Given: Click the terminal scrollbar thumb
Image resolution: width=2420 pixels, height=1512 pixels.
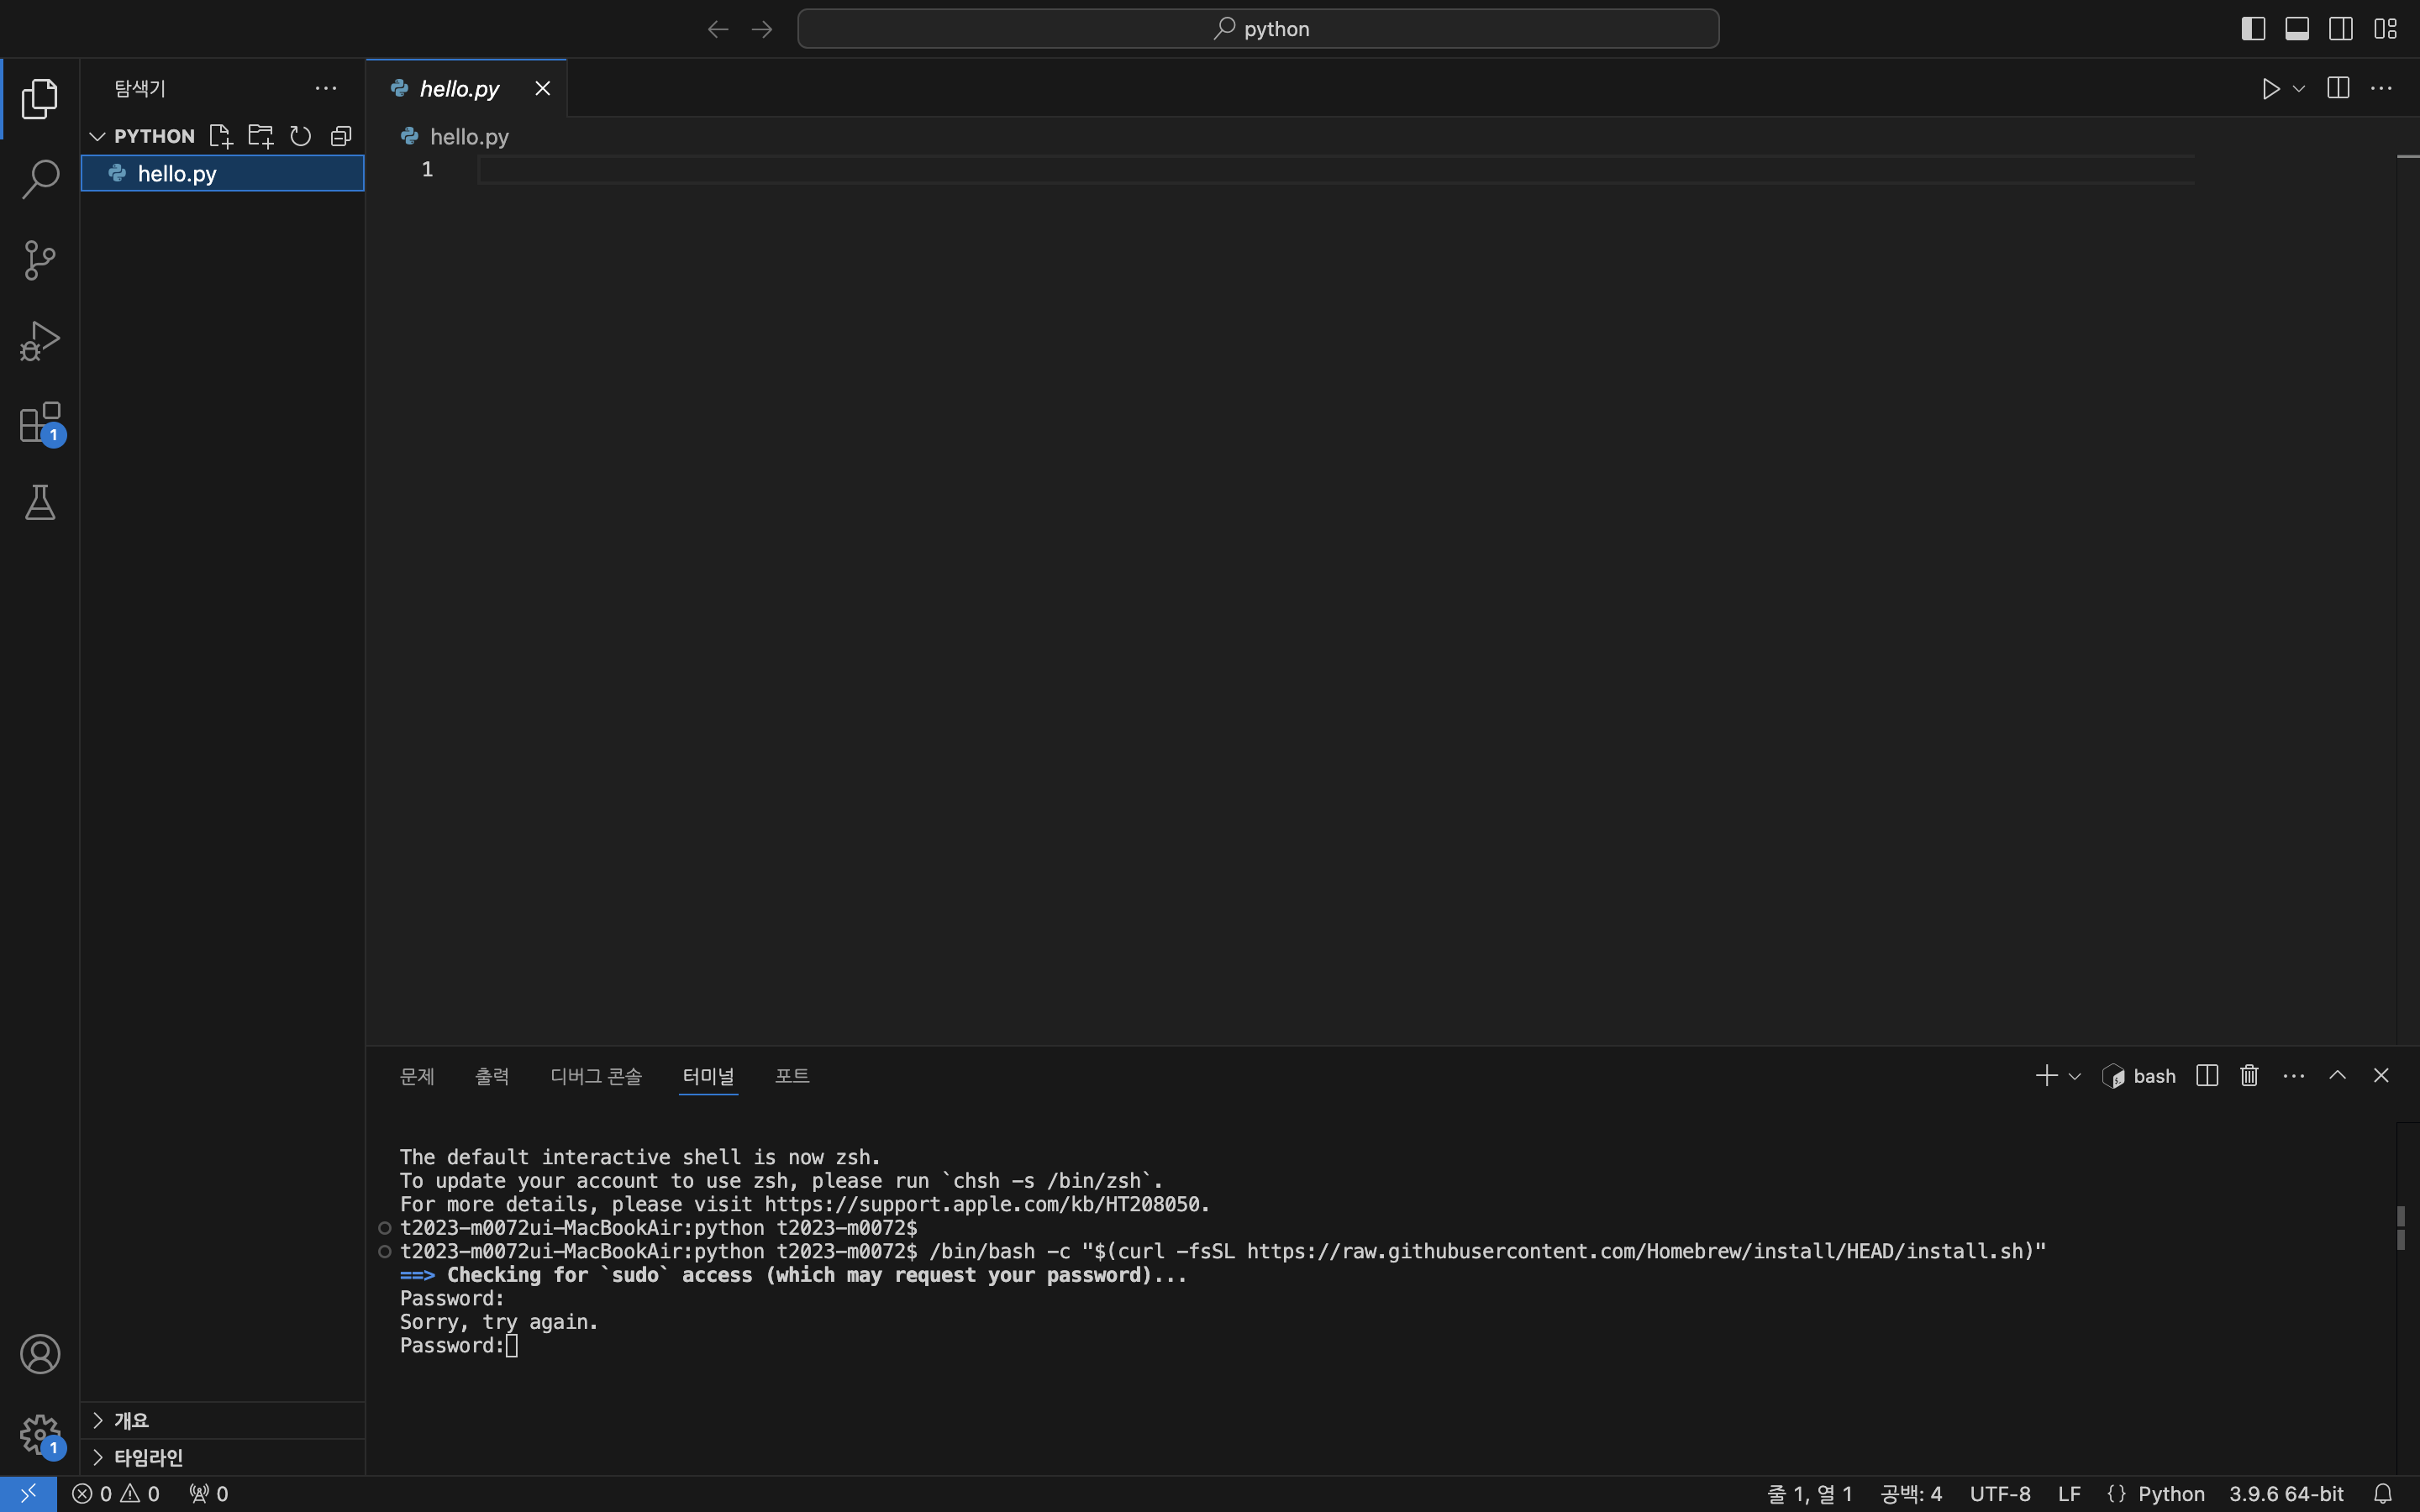Looking at the screenshot, I should (2401, 1227).
